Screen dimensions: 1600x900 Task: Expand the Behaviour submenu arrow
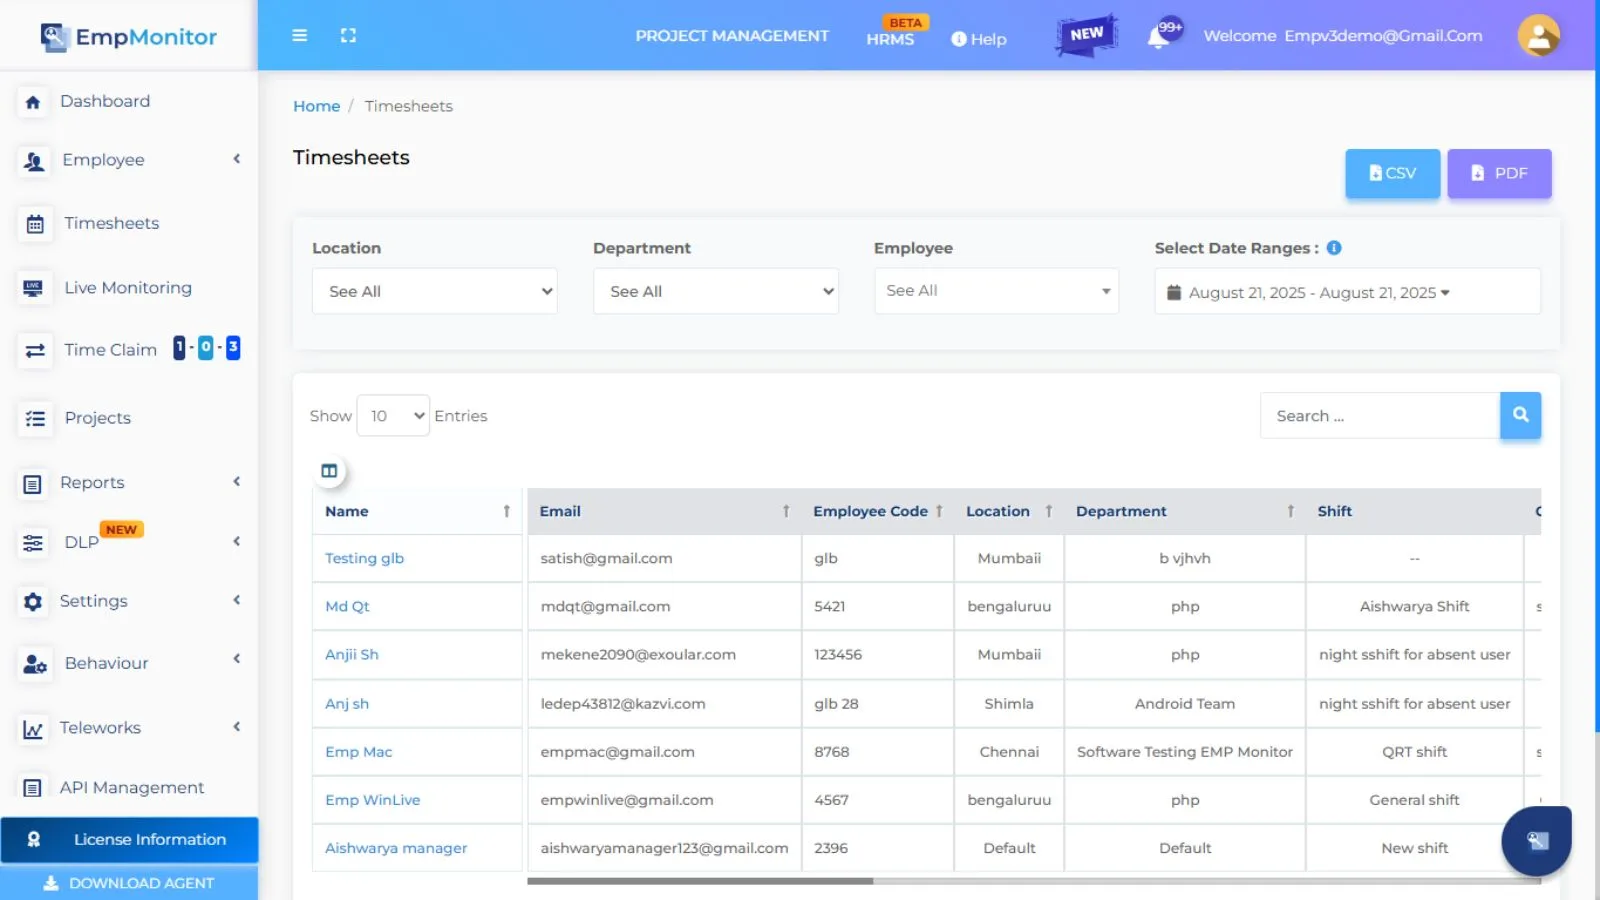[237, 659]
